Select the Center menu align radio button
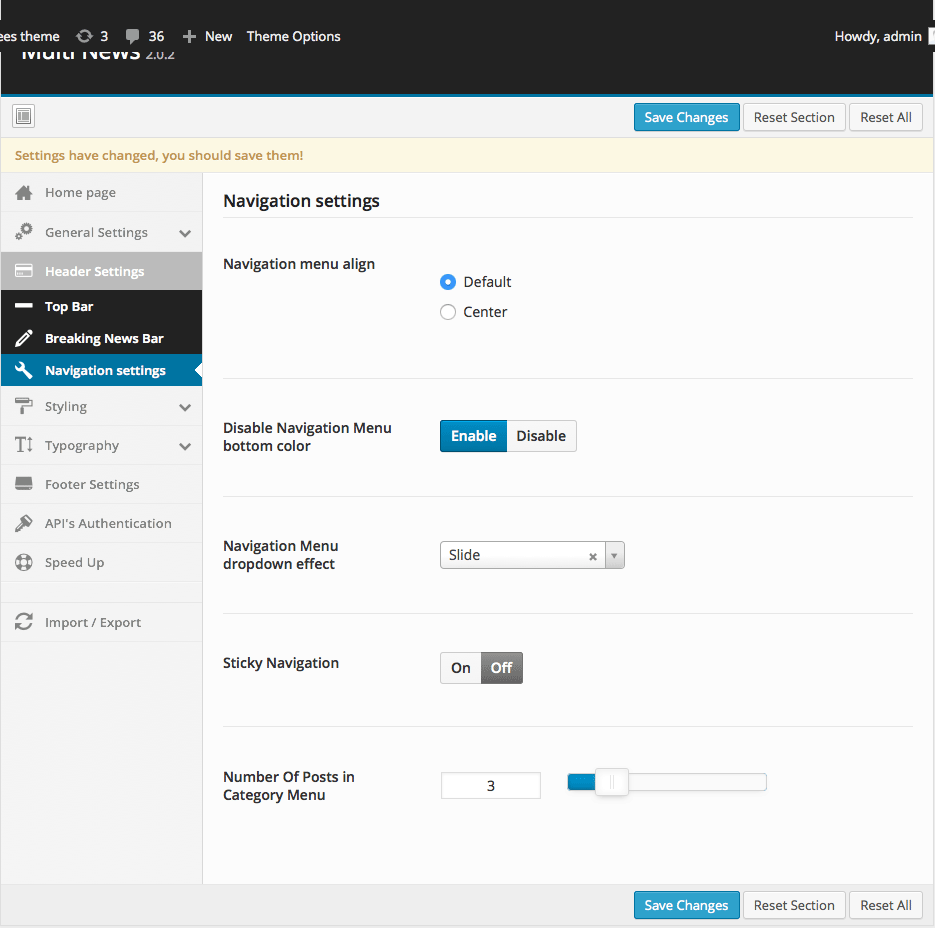Screen dimensions: 935x928 coord(448,312)
